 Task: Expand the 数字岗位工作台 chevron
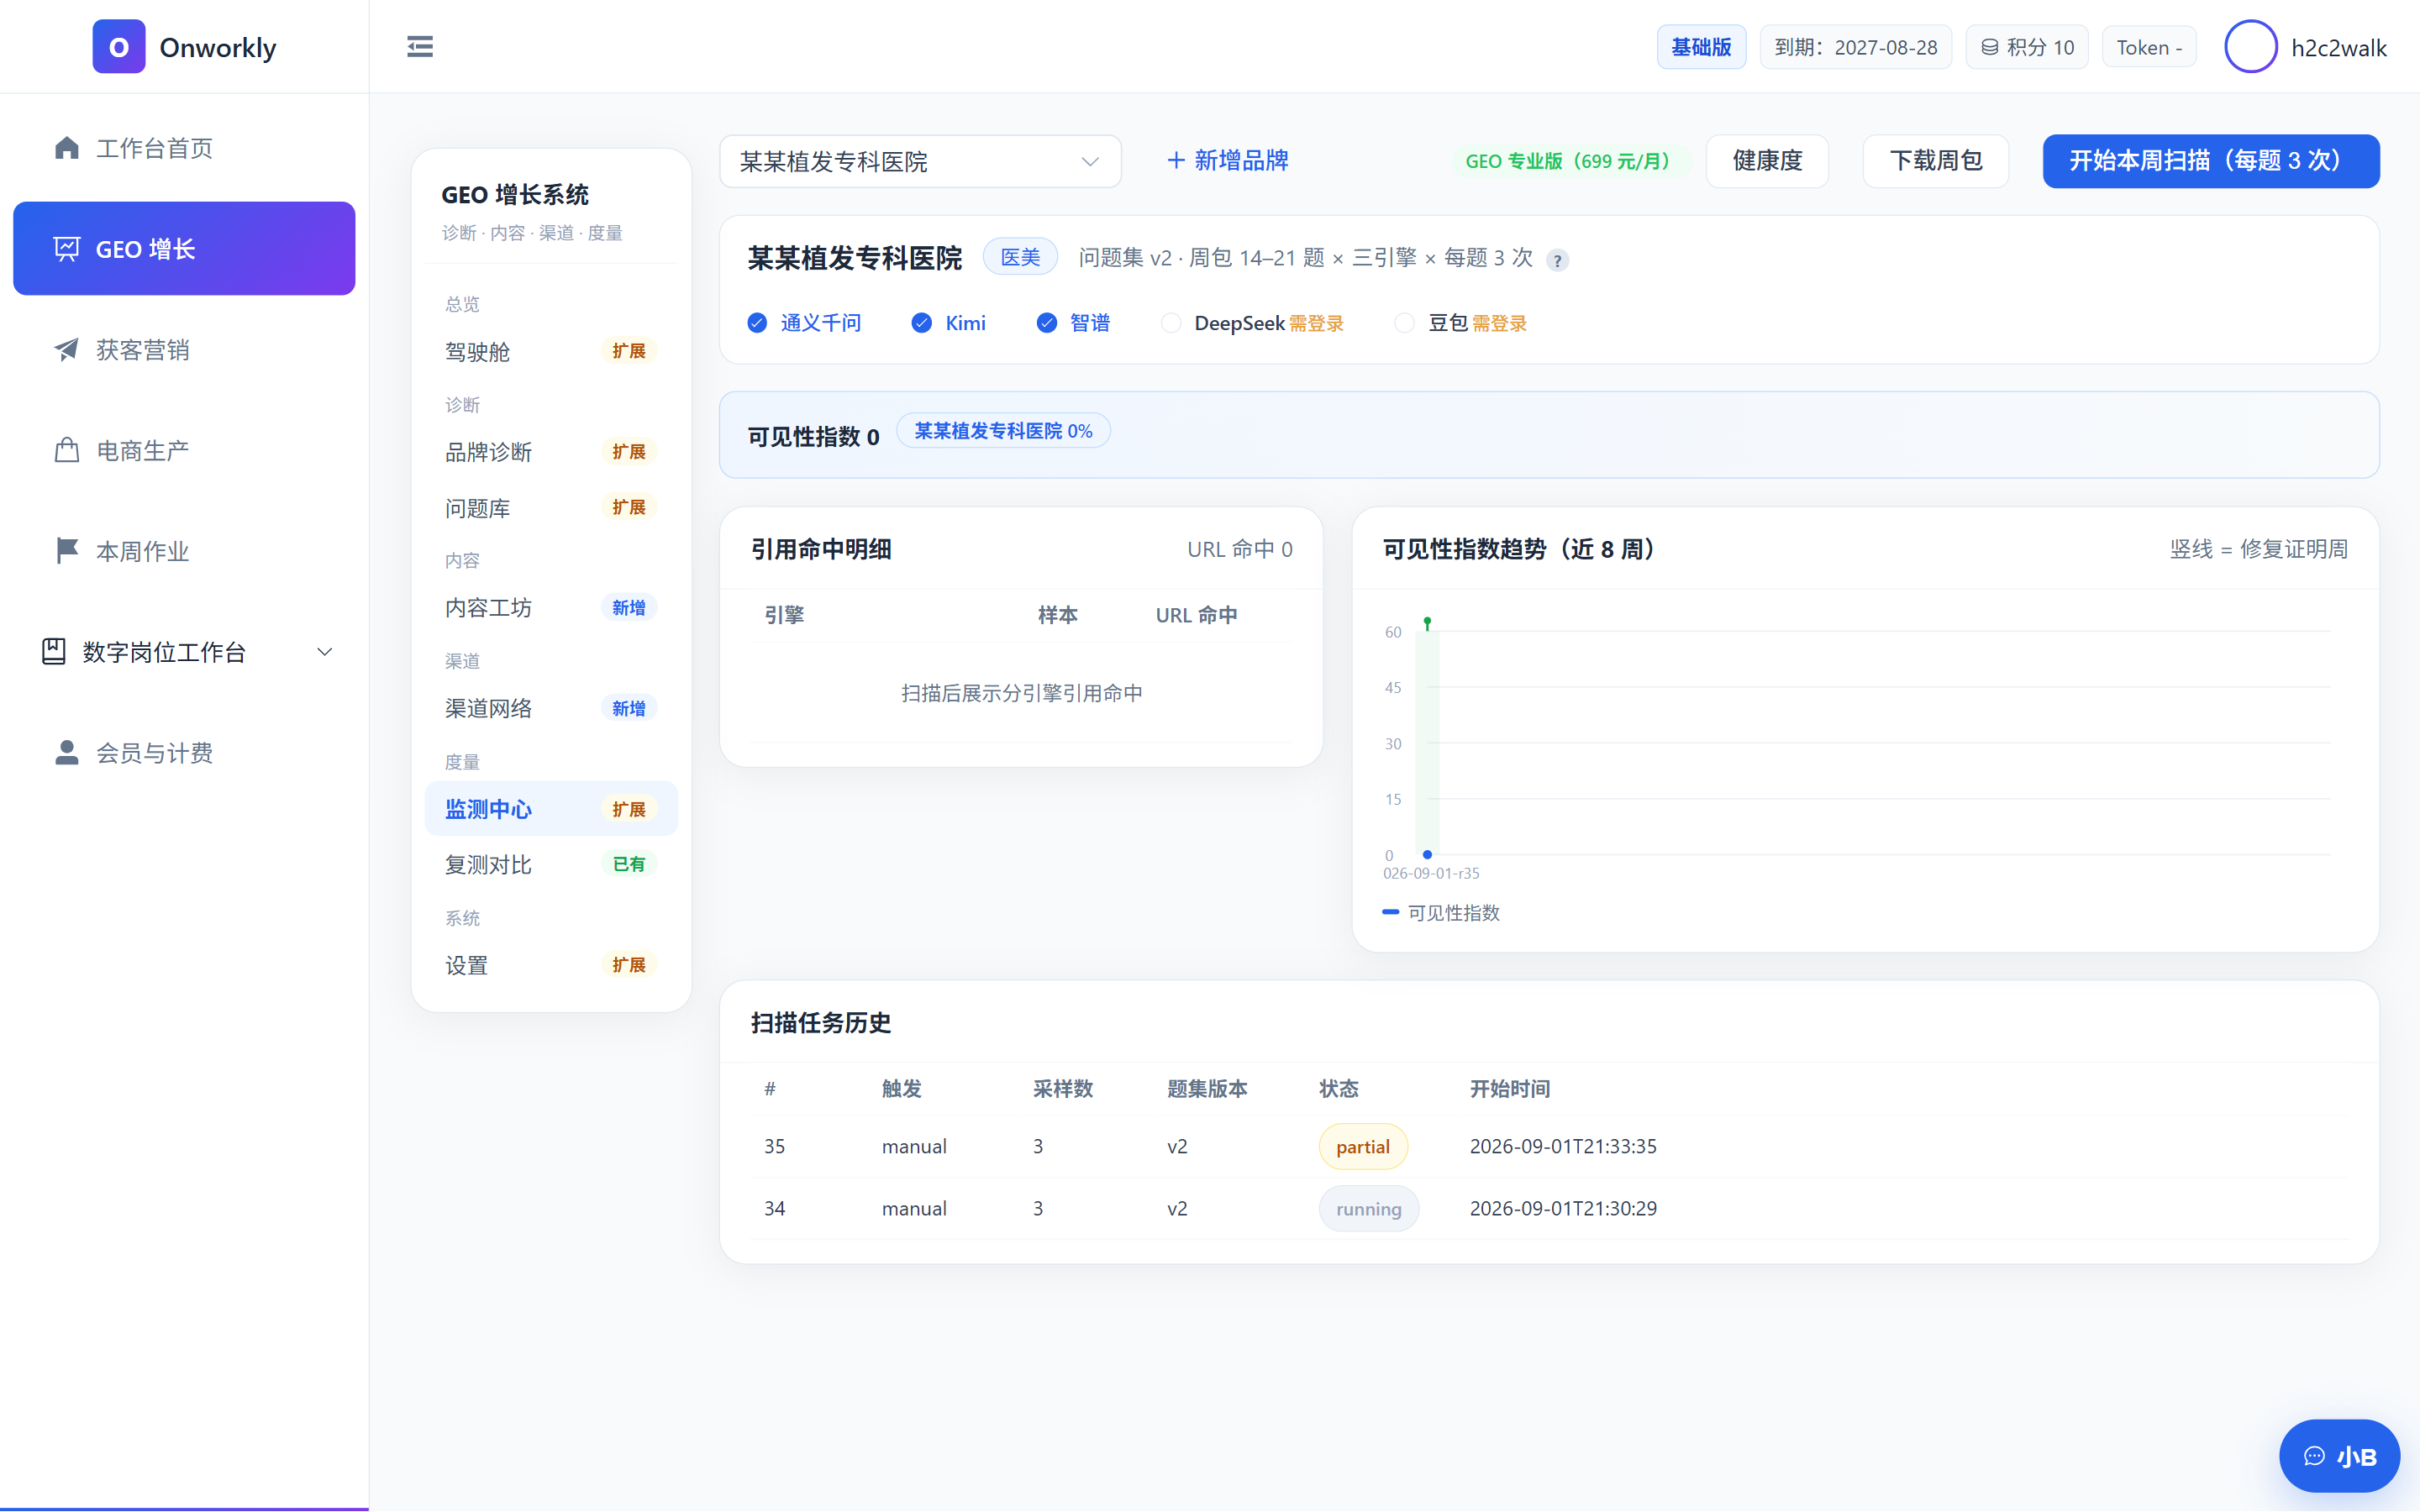324,652
